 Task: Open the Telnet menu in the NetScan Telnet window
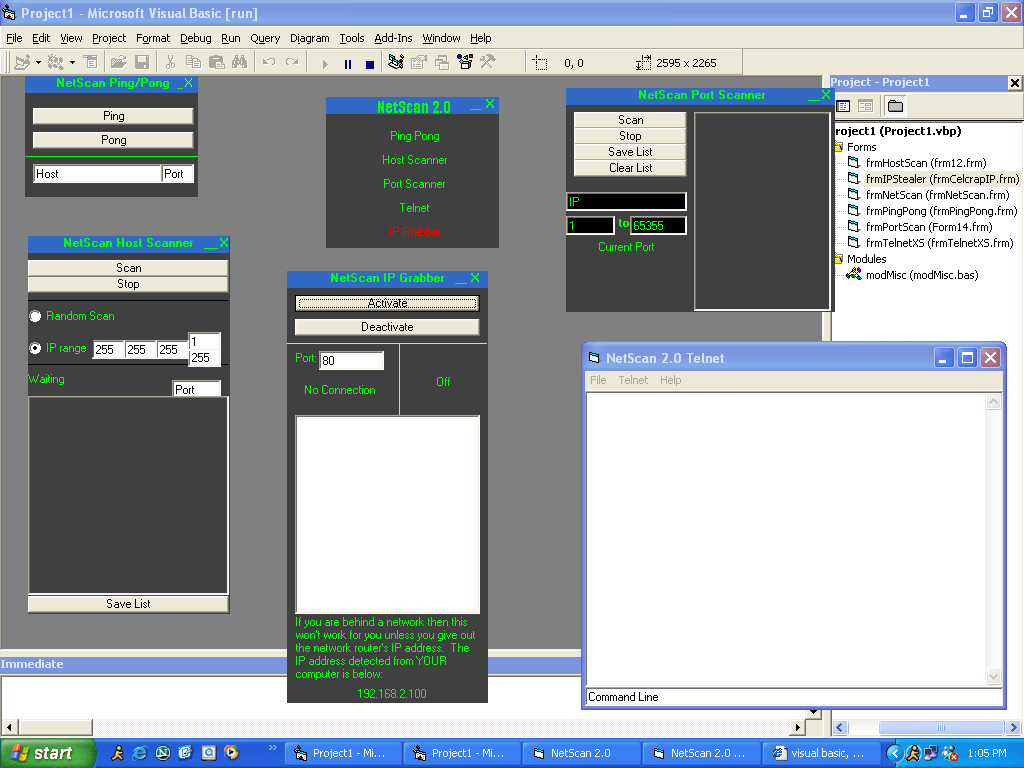[x=632, y=380]
